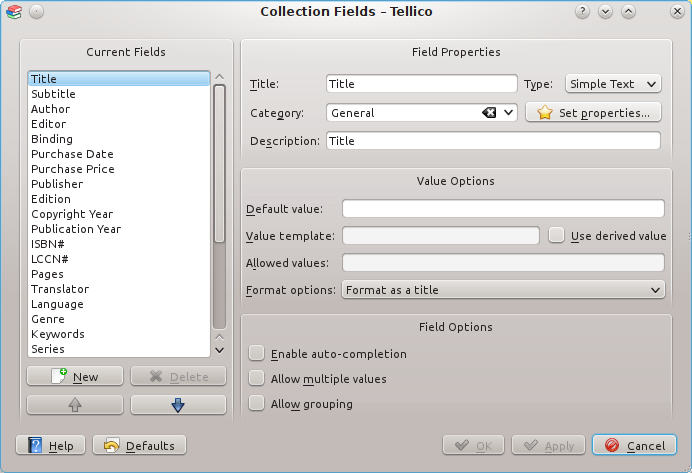Select Translator in the field list
The width and height of the screenshot is (692, 473).
point(119,289)
